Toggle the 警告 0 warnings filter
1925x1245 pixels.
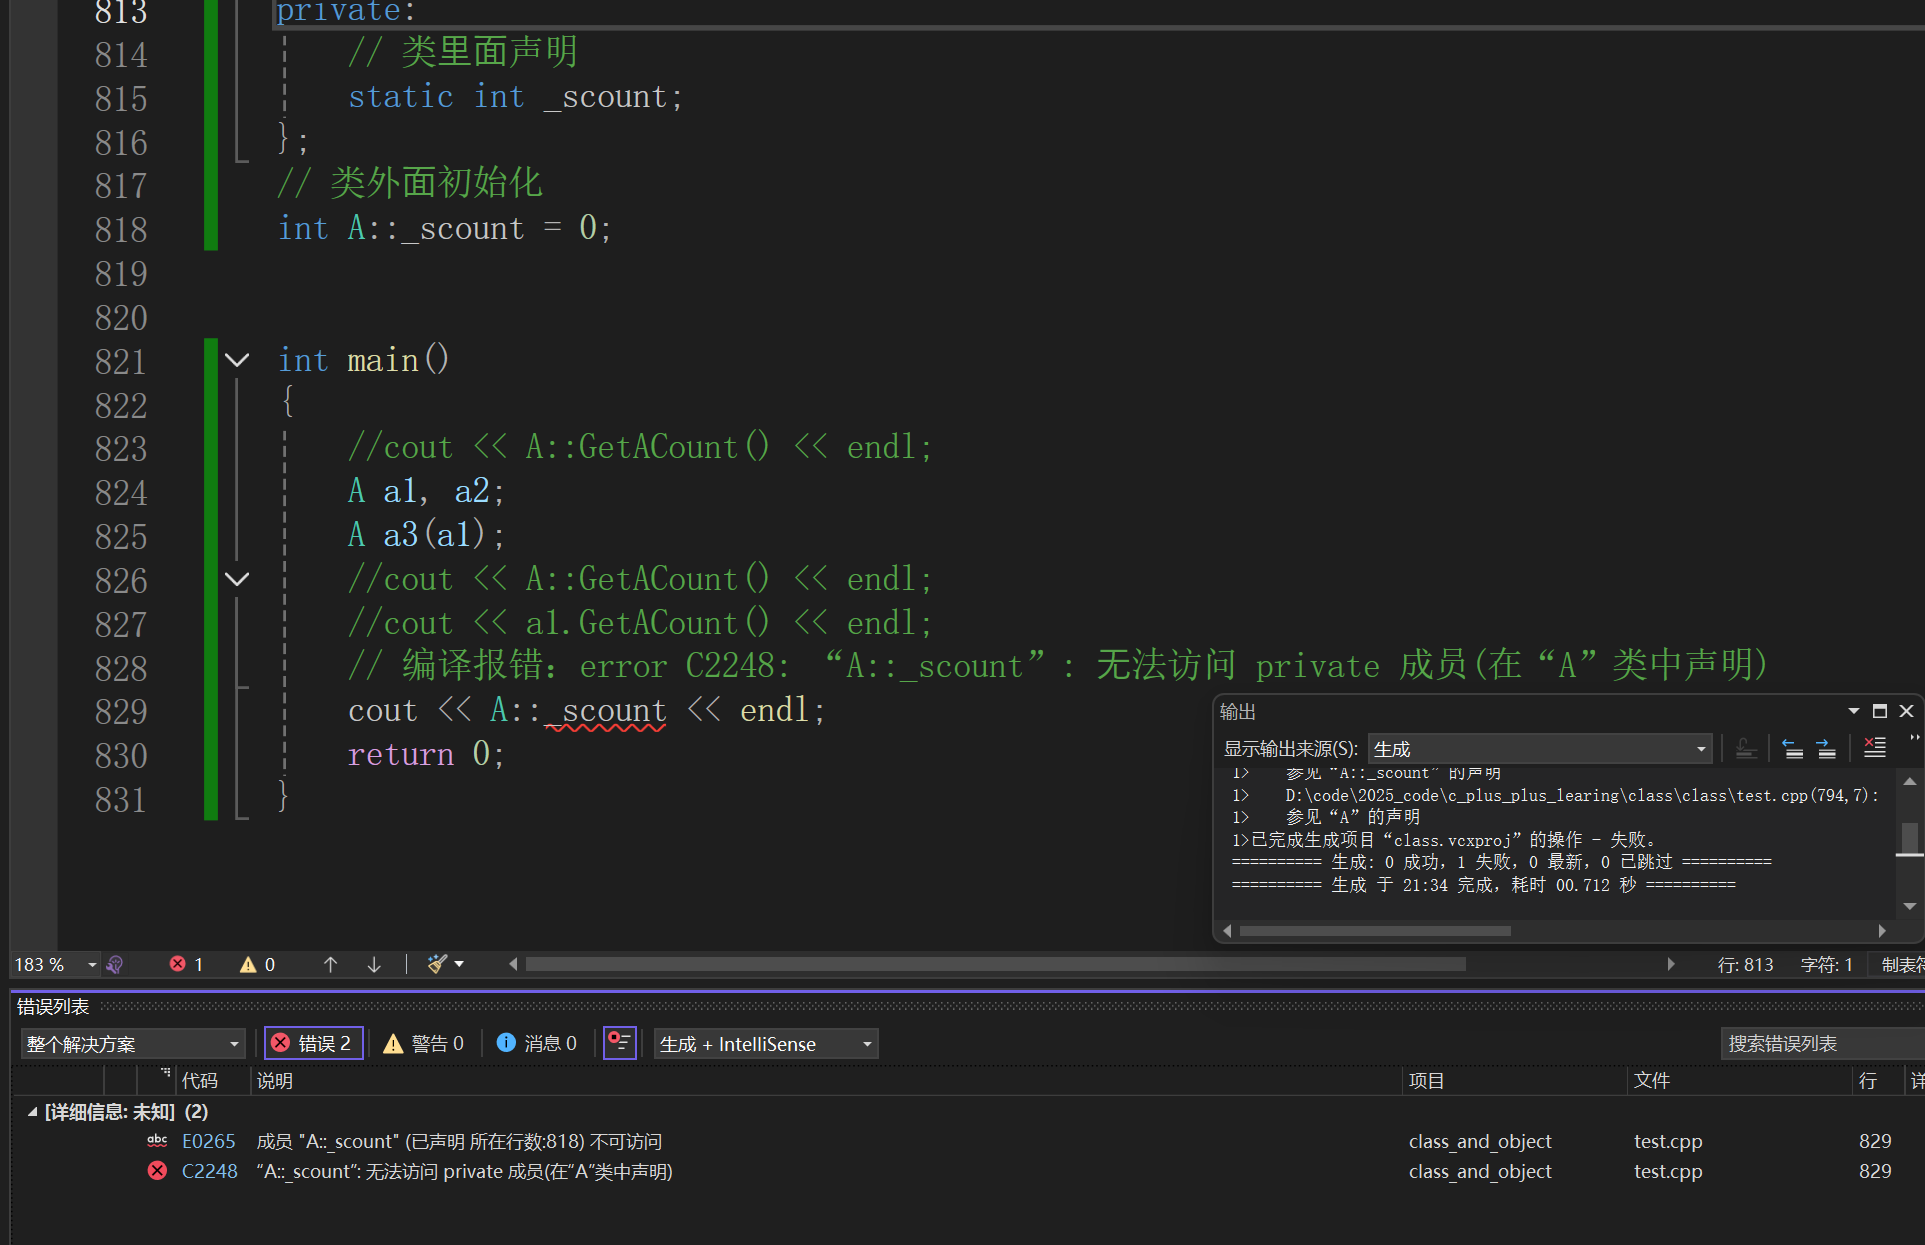tap(424, 1044)
